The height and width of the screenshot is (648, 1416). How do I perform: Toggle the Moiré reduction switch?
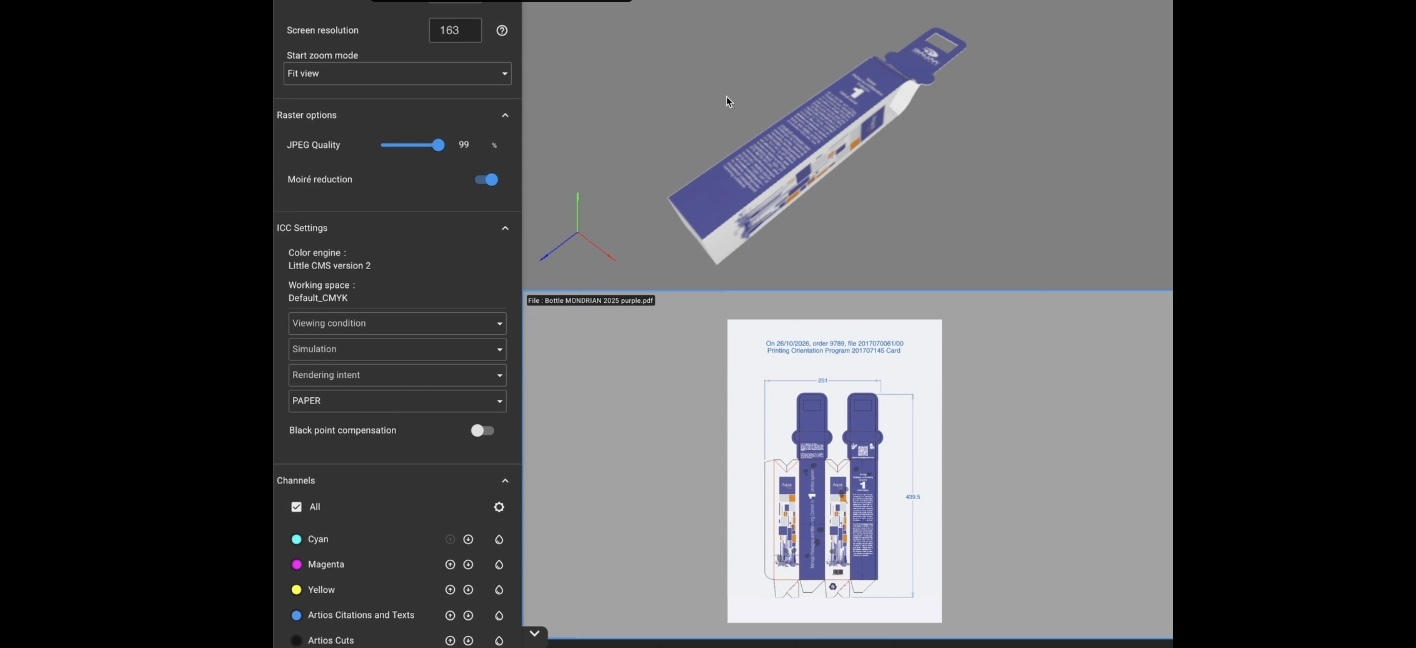click(x=486, y=180)
